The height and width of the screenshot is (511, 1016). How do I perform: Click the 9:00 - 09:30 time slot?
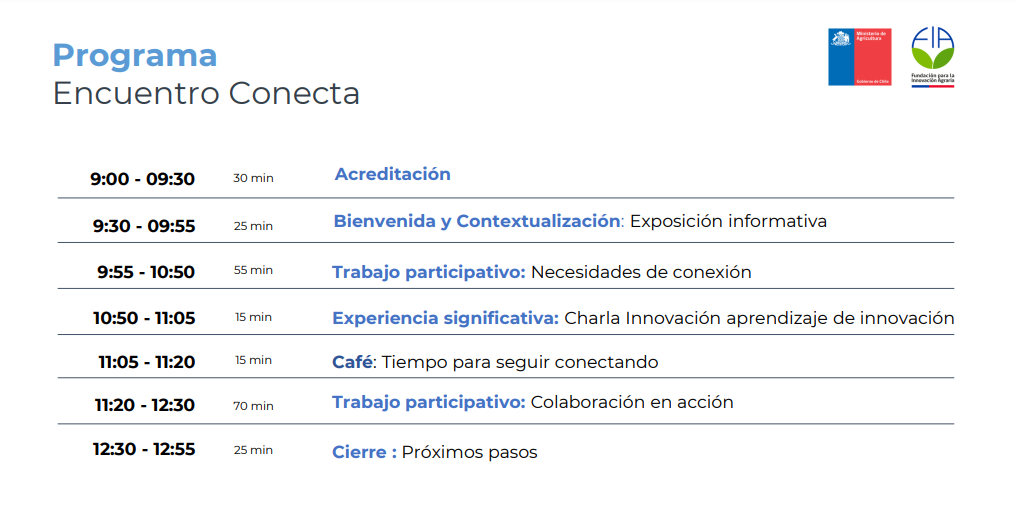143,179
